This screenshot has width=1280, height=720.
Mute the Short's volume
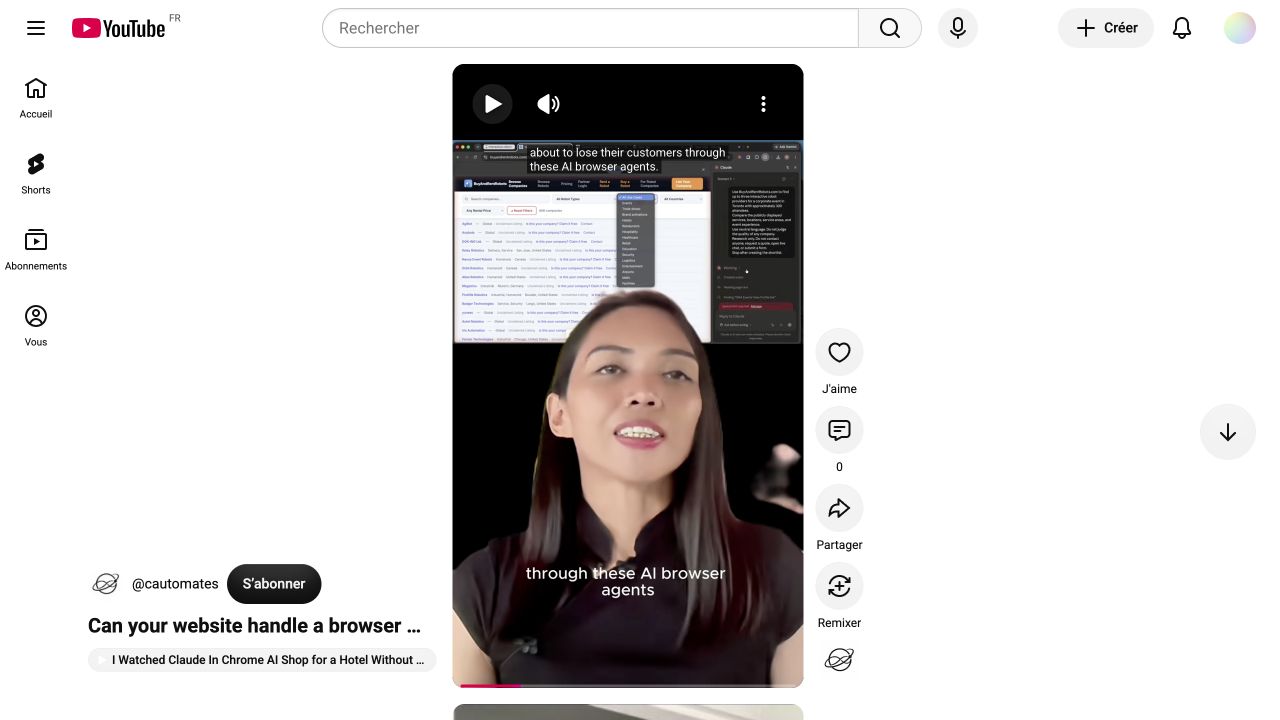click(x=549, y=104)
